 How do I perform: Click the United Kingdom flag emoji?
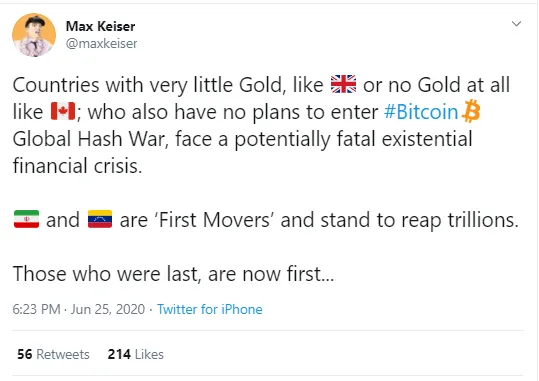[343, 84]
